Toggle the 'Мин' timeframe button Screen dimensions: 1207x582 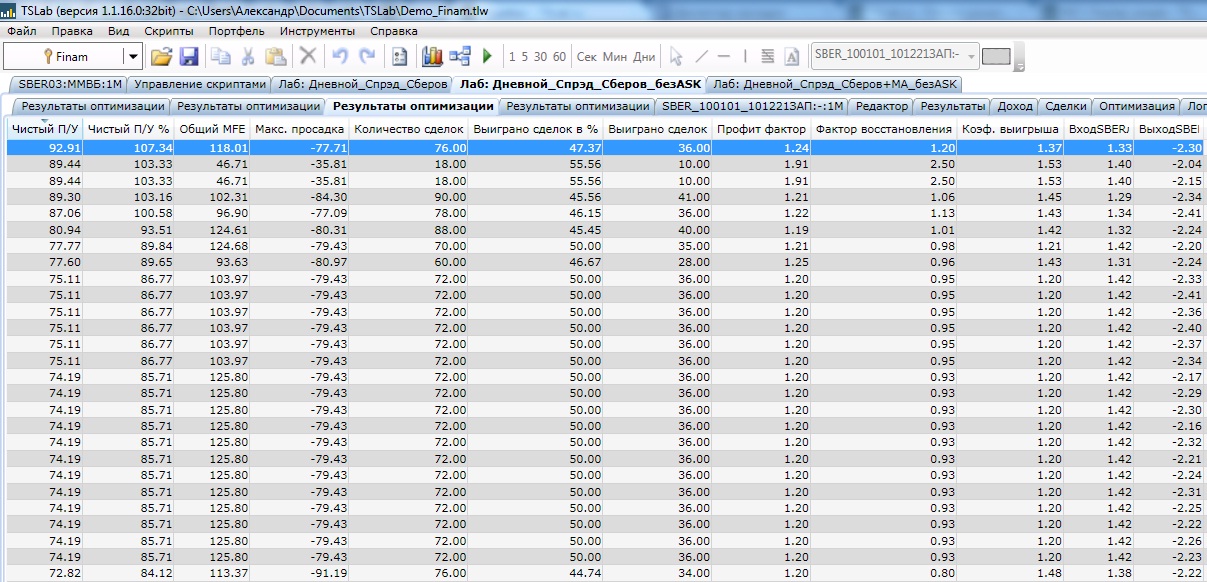pos(615,57)
